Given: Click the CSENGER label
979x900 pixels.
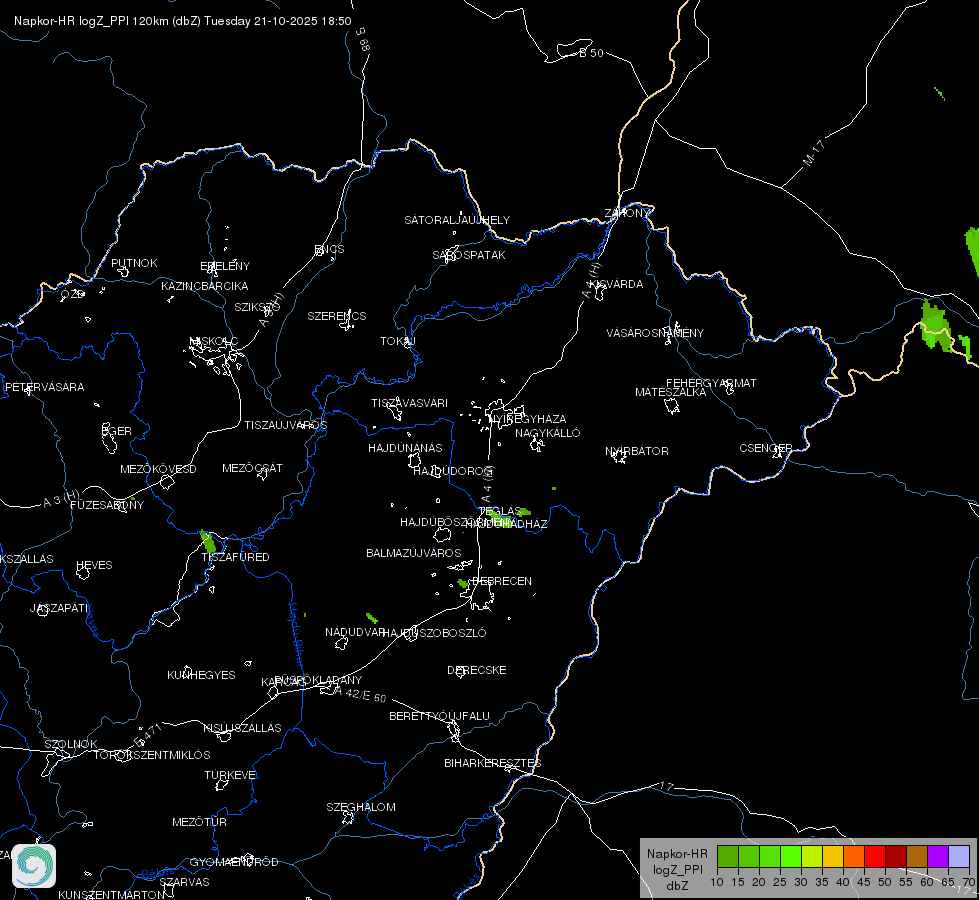Looking at the screenshot, I should [765, 448].
